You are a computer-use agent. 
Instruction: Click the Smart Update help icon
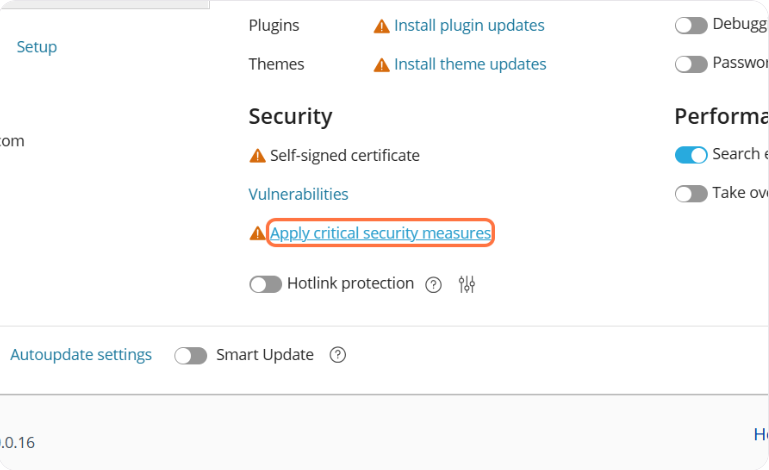click(338, 355)
